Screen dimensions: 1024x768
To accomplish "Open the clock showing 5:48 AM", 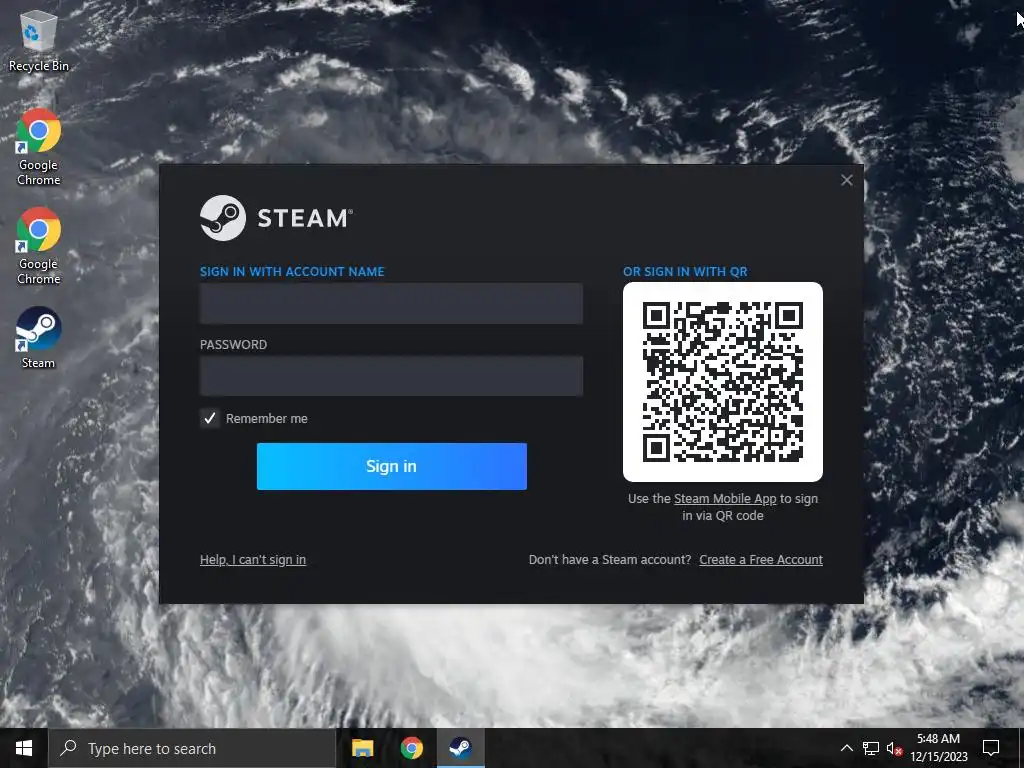I will [938, 748].
